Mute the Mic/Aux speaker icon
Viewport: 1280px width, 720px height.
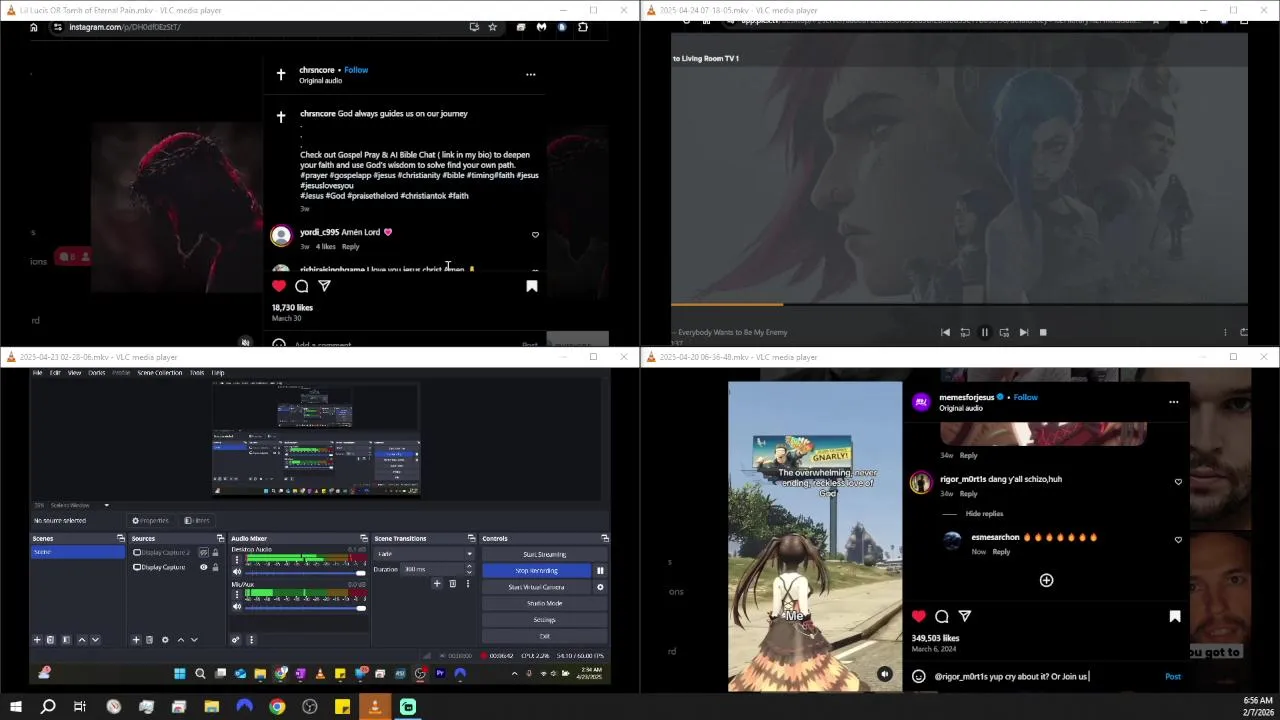[x=237, y=607]
